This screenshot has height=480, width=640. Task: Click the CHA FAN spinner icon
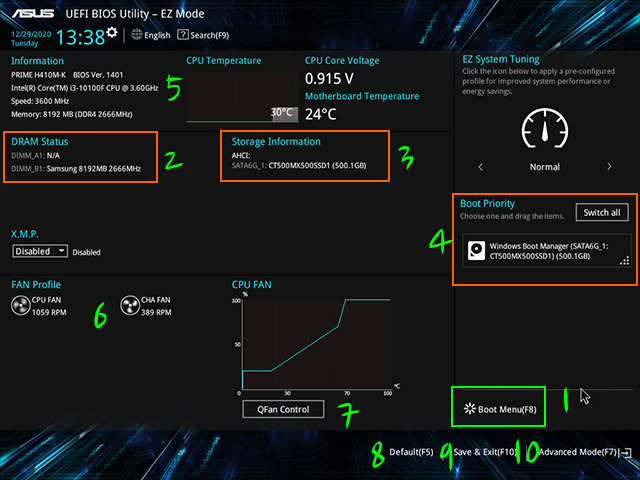point(130,306)
